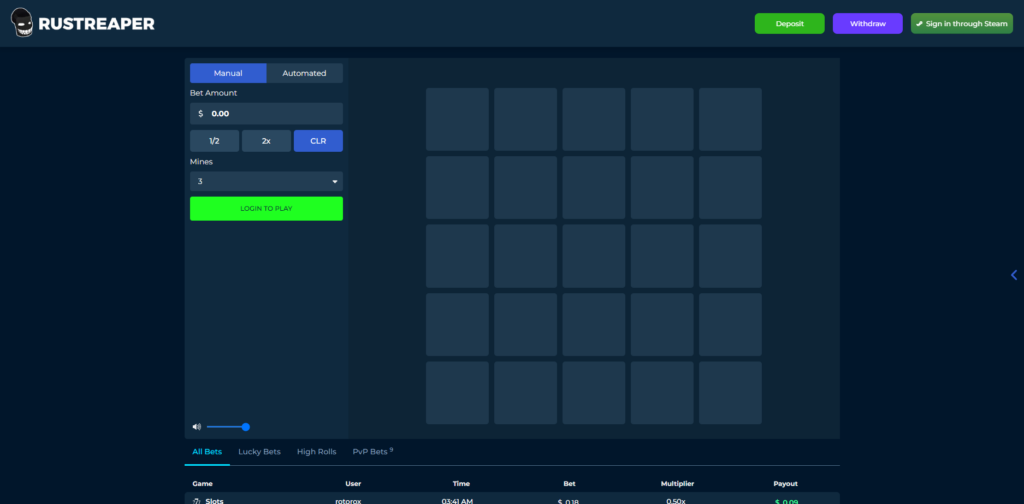Click the RUSTREAPER brand text
This screenshot has width=1024, height=504.
coord(97,24)
